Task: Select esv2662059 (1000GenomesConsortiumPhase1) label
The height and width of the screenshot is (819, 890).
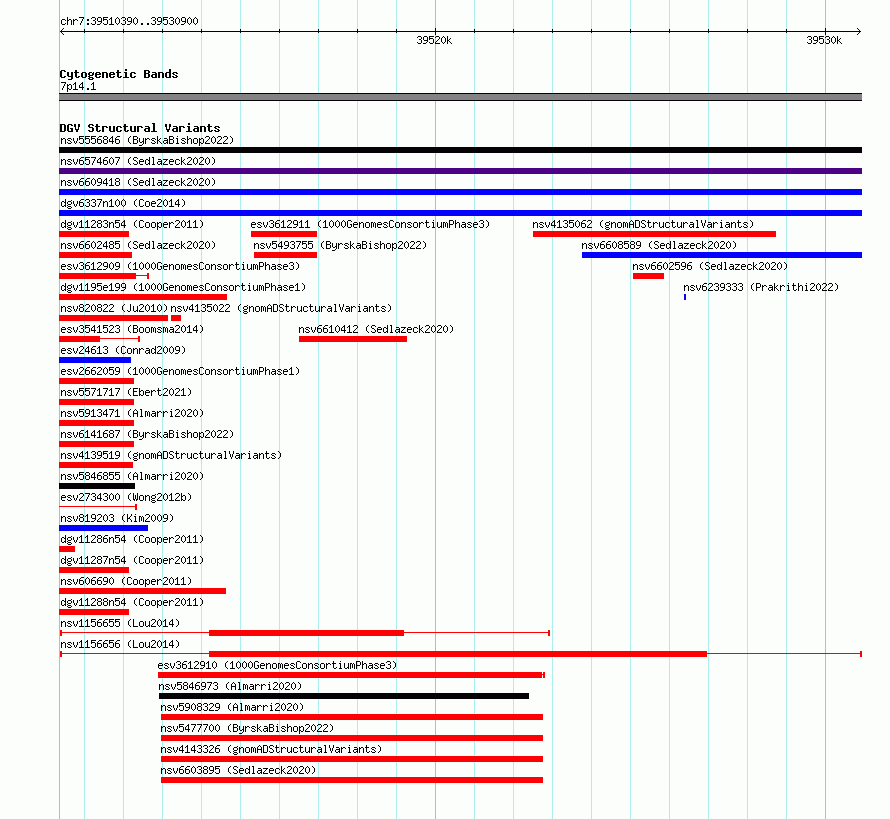Action: coord(180,371)
